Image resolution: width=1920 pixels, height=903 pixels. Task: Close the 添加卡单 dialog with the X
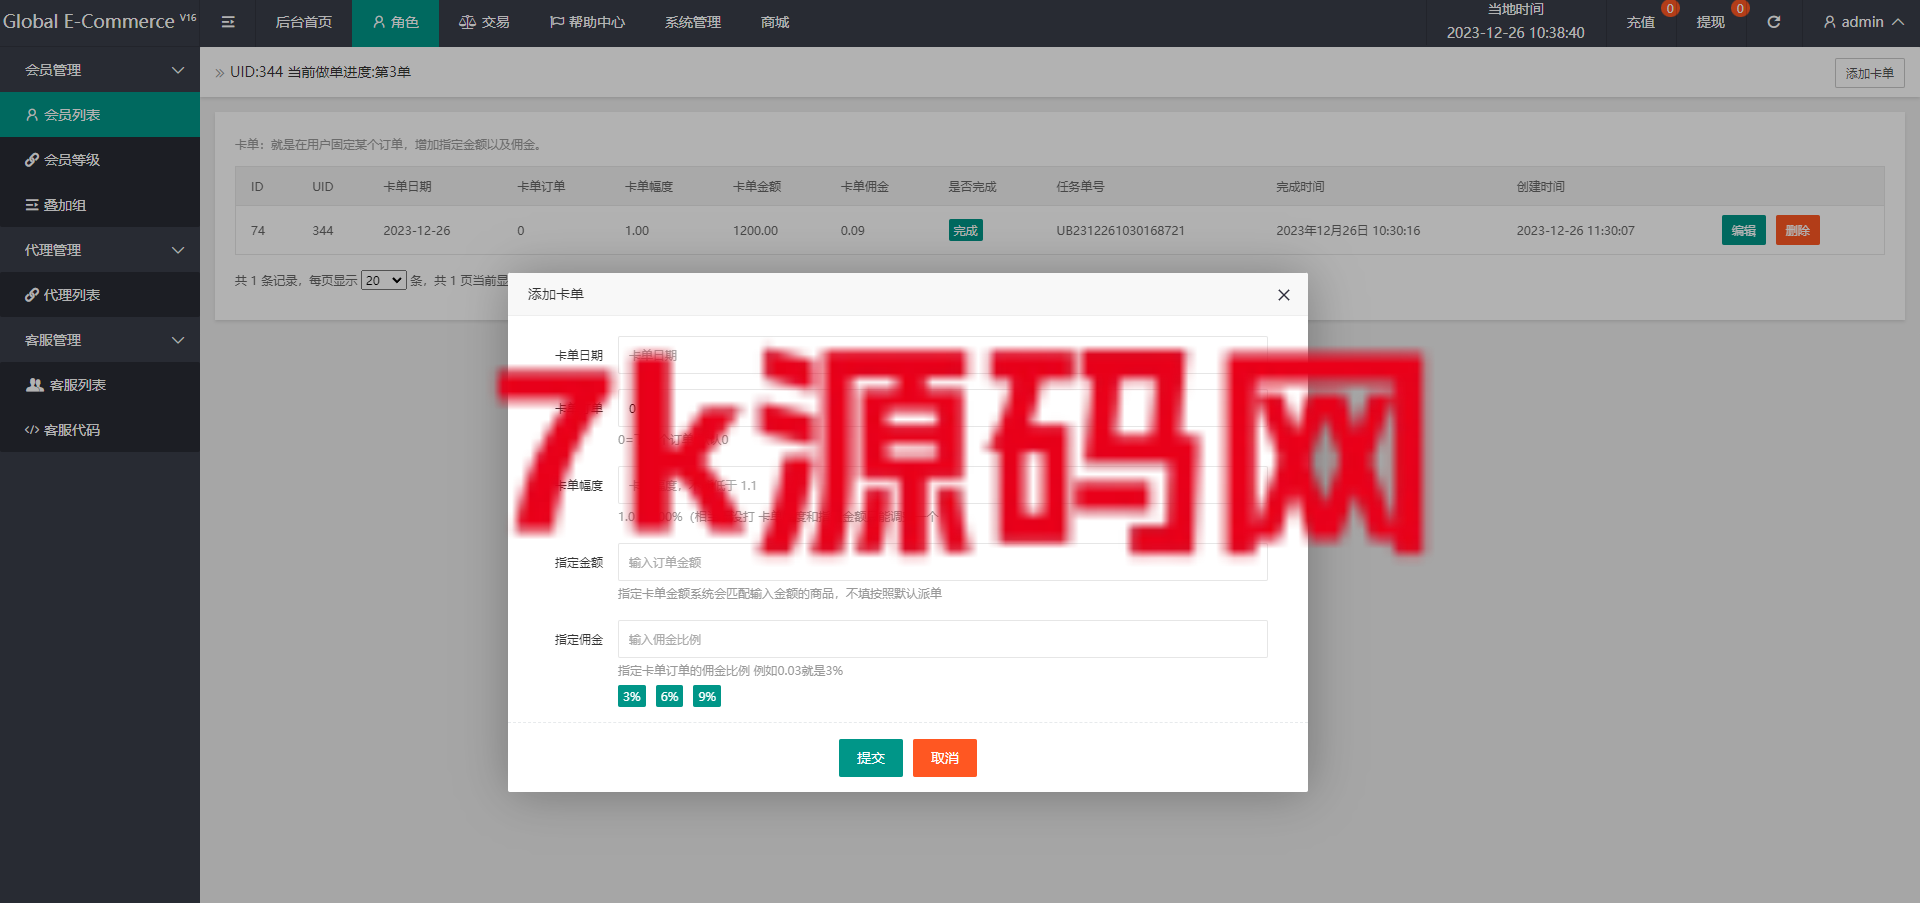(1284, 295)
